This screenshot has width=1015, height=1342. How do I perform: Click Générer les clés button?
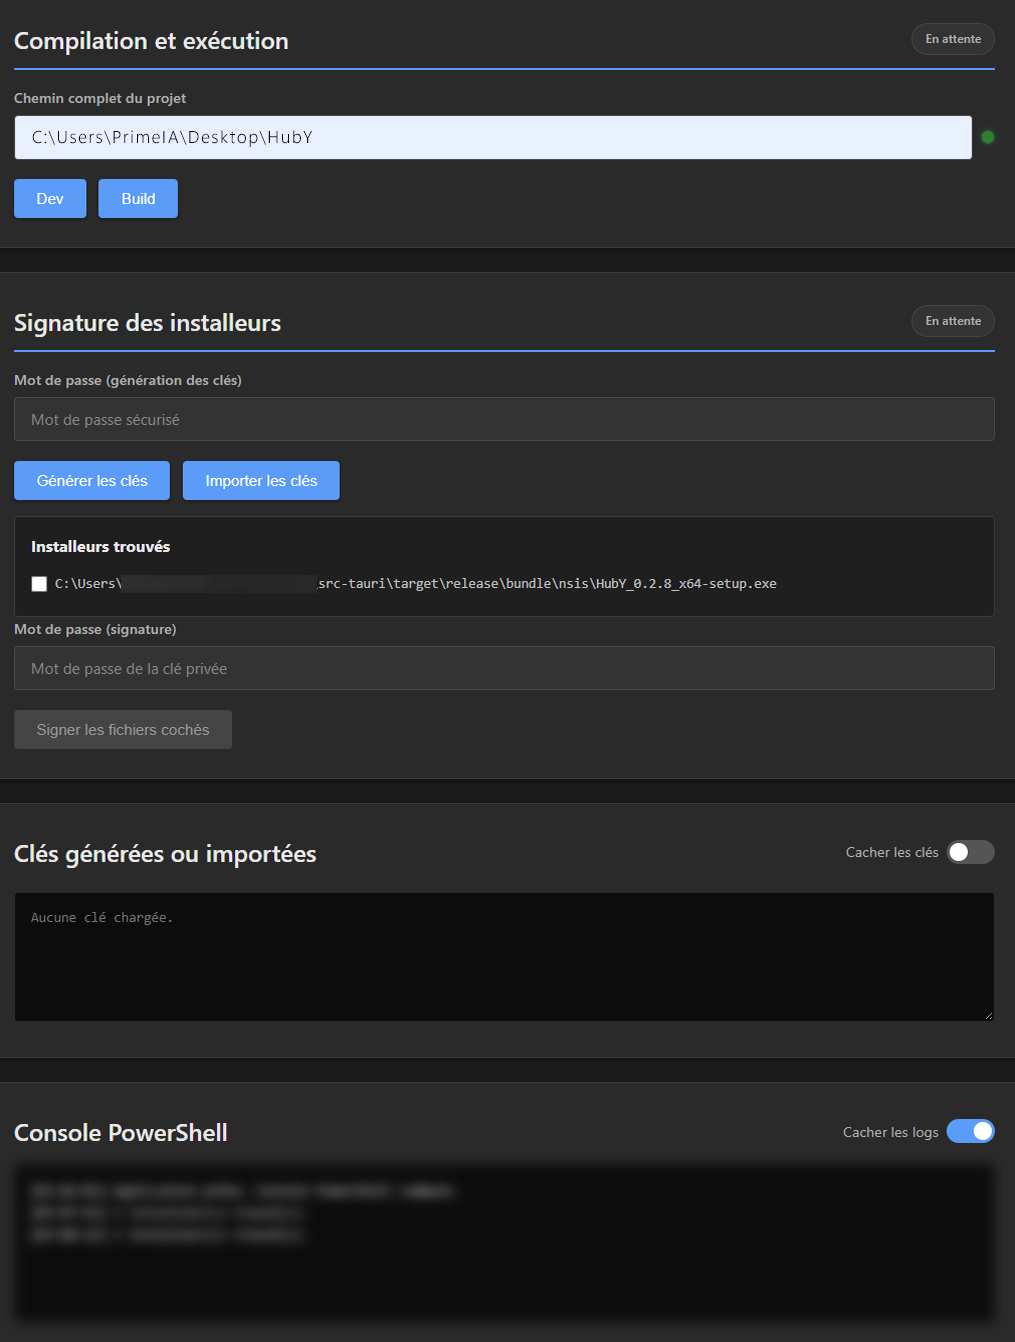pyautogui.click(x=92, y=480)
